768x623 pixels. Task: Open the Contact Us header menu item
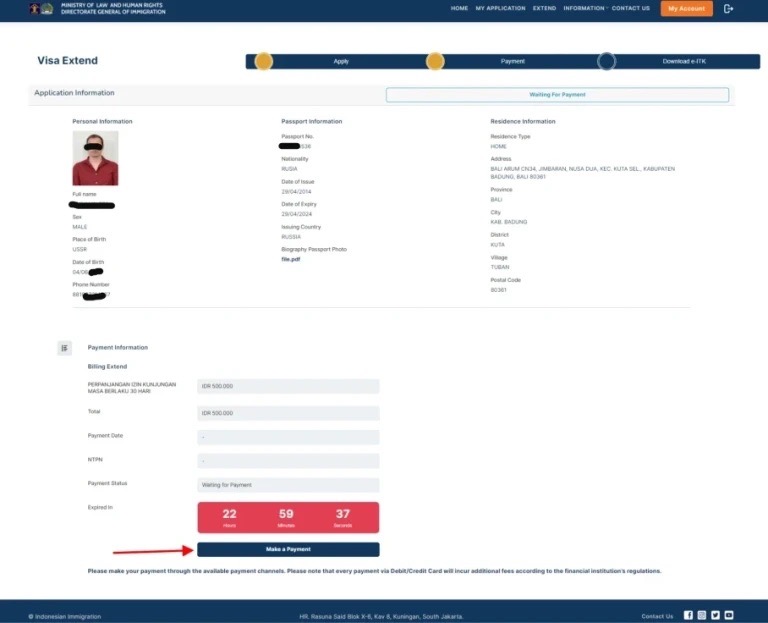(630, 8)
